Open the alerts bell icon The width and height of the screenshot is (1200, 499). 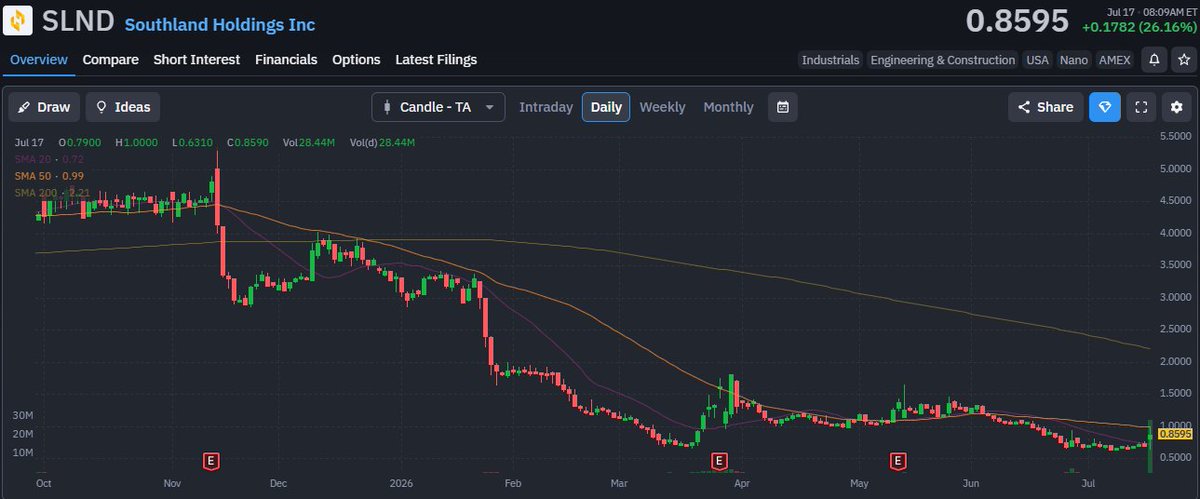pos(1155,60)
